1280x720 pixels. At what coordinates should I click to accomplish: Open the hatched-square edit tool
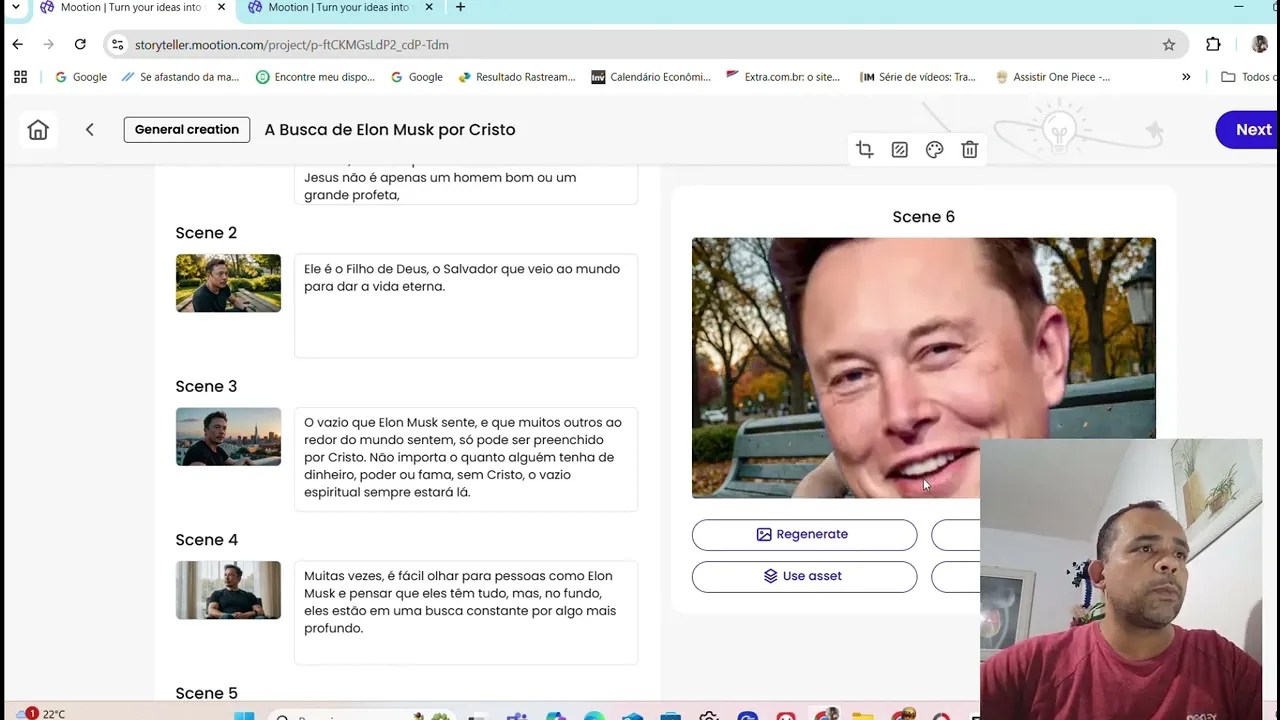[x=900, y=150]
